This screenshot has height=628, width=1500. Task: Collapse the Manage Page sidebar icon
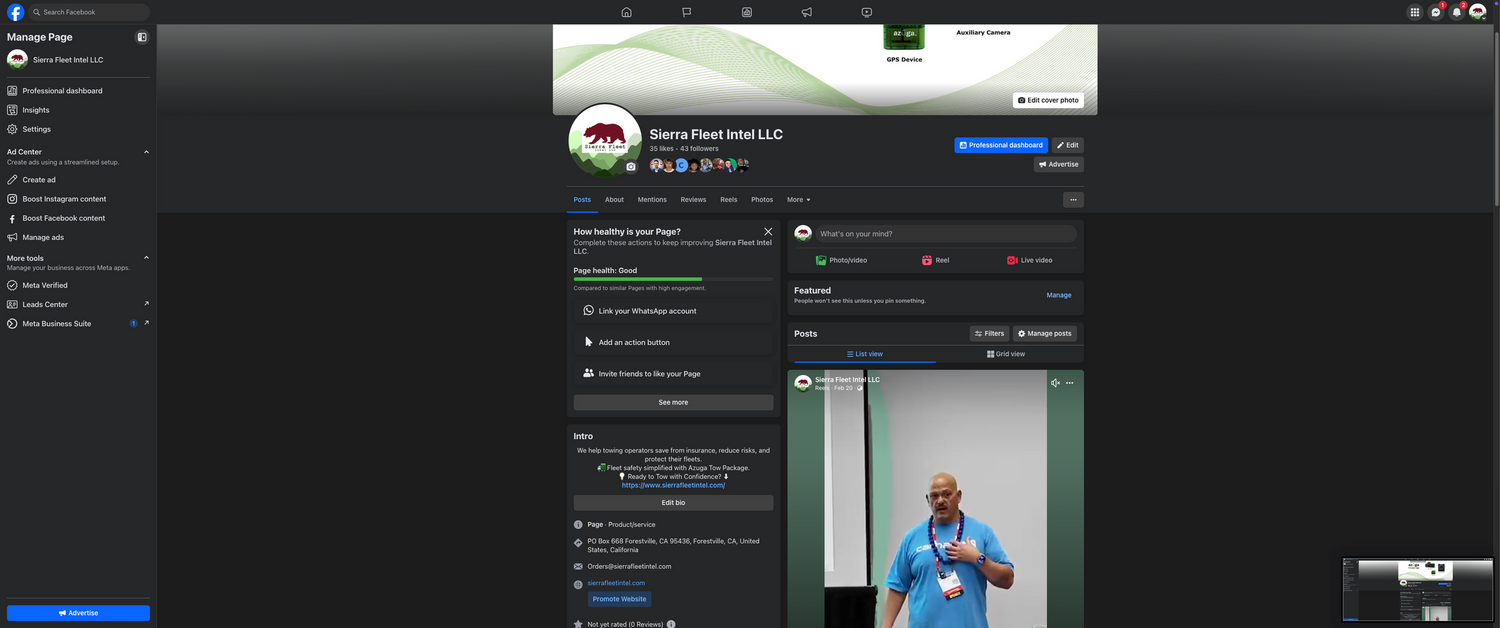[x=142, y=37]
